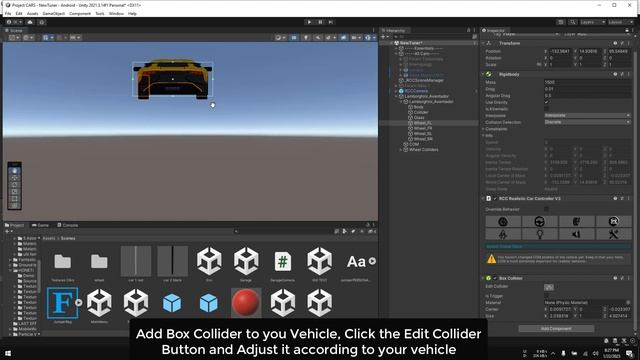Disable the Box Collider component checkbox

pyautogui.click(x=496, y=278)
